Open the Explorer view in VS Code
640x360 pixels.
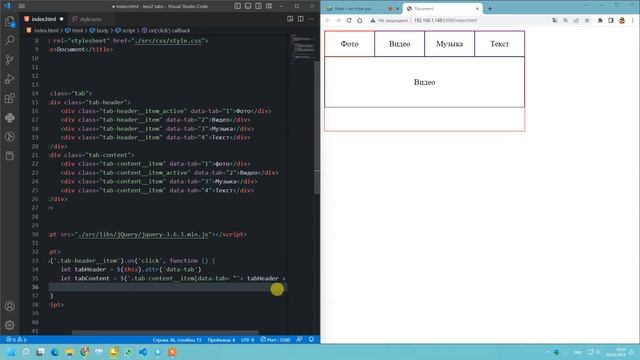9,21
